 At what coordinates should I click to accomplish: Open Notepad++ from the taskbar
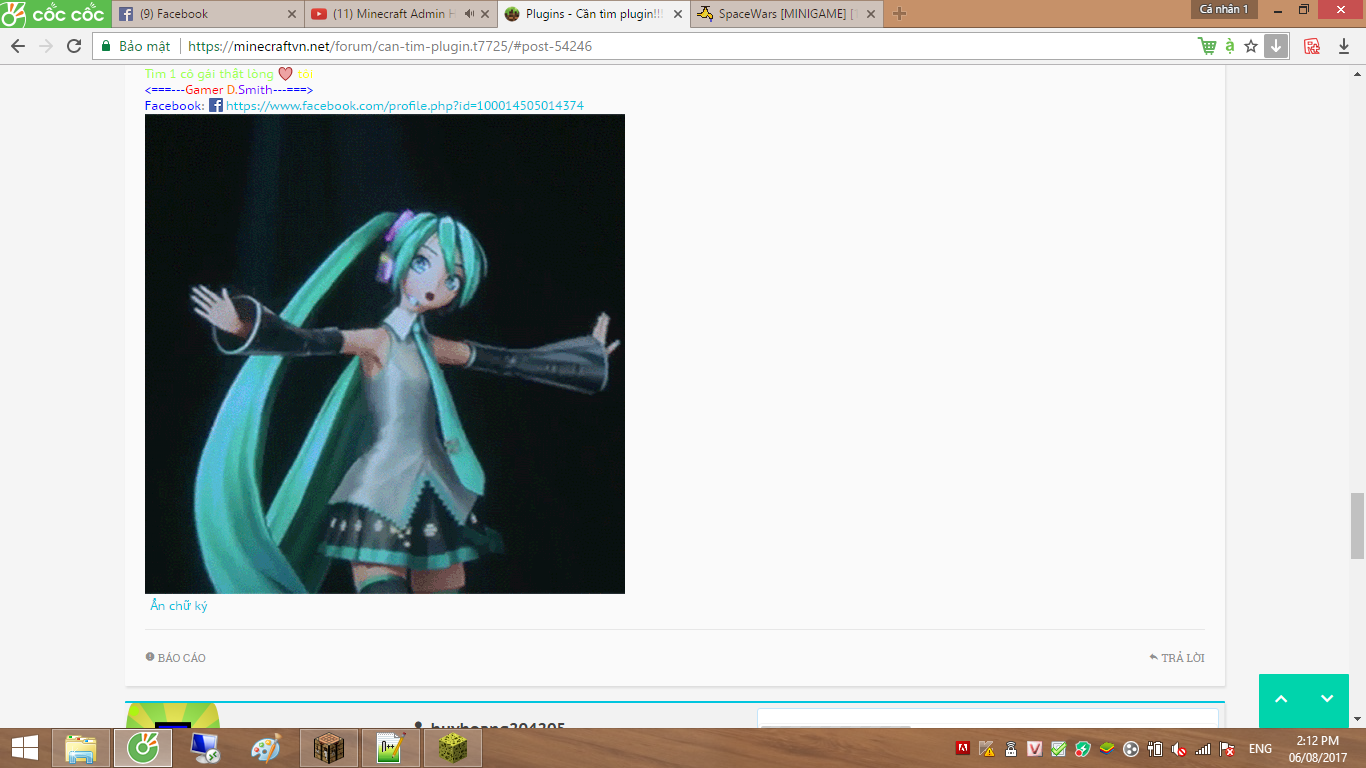(x=391, y=748)
